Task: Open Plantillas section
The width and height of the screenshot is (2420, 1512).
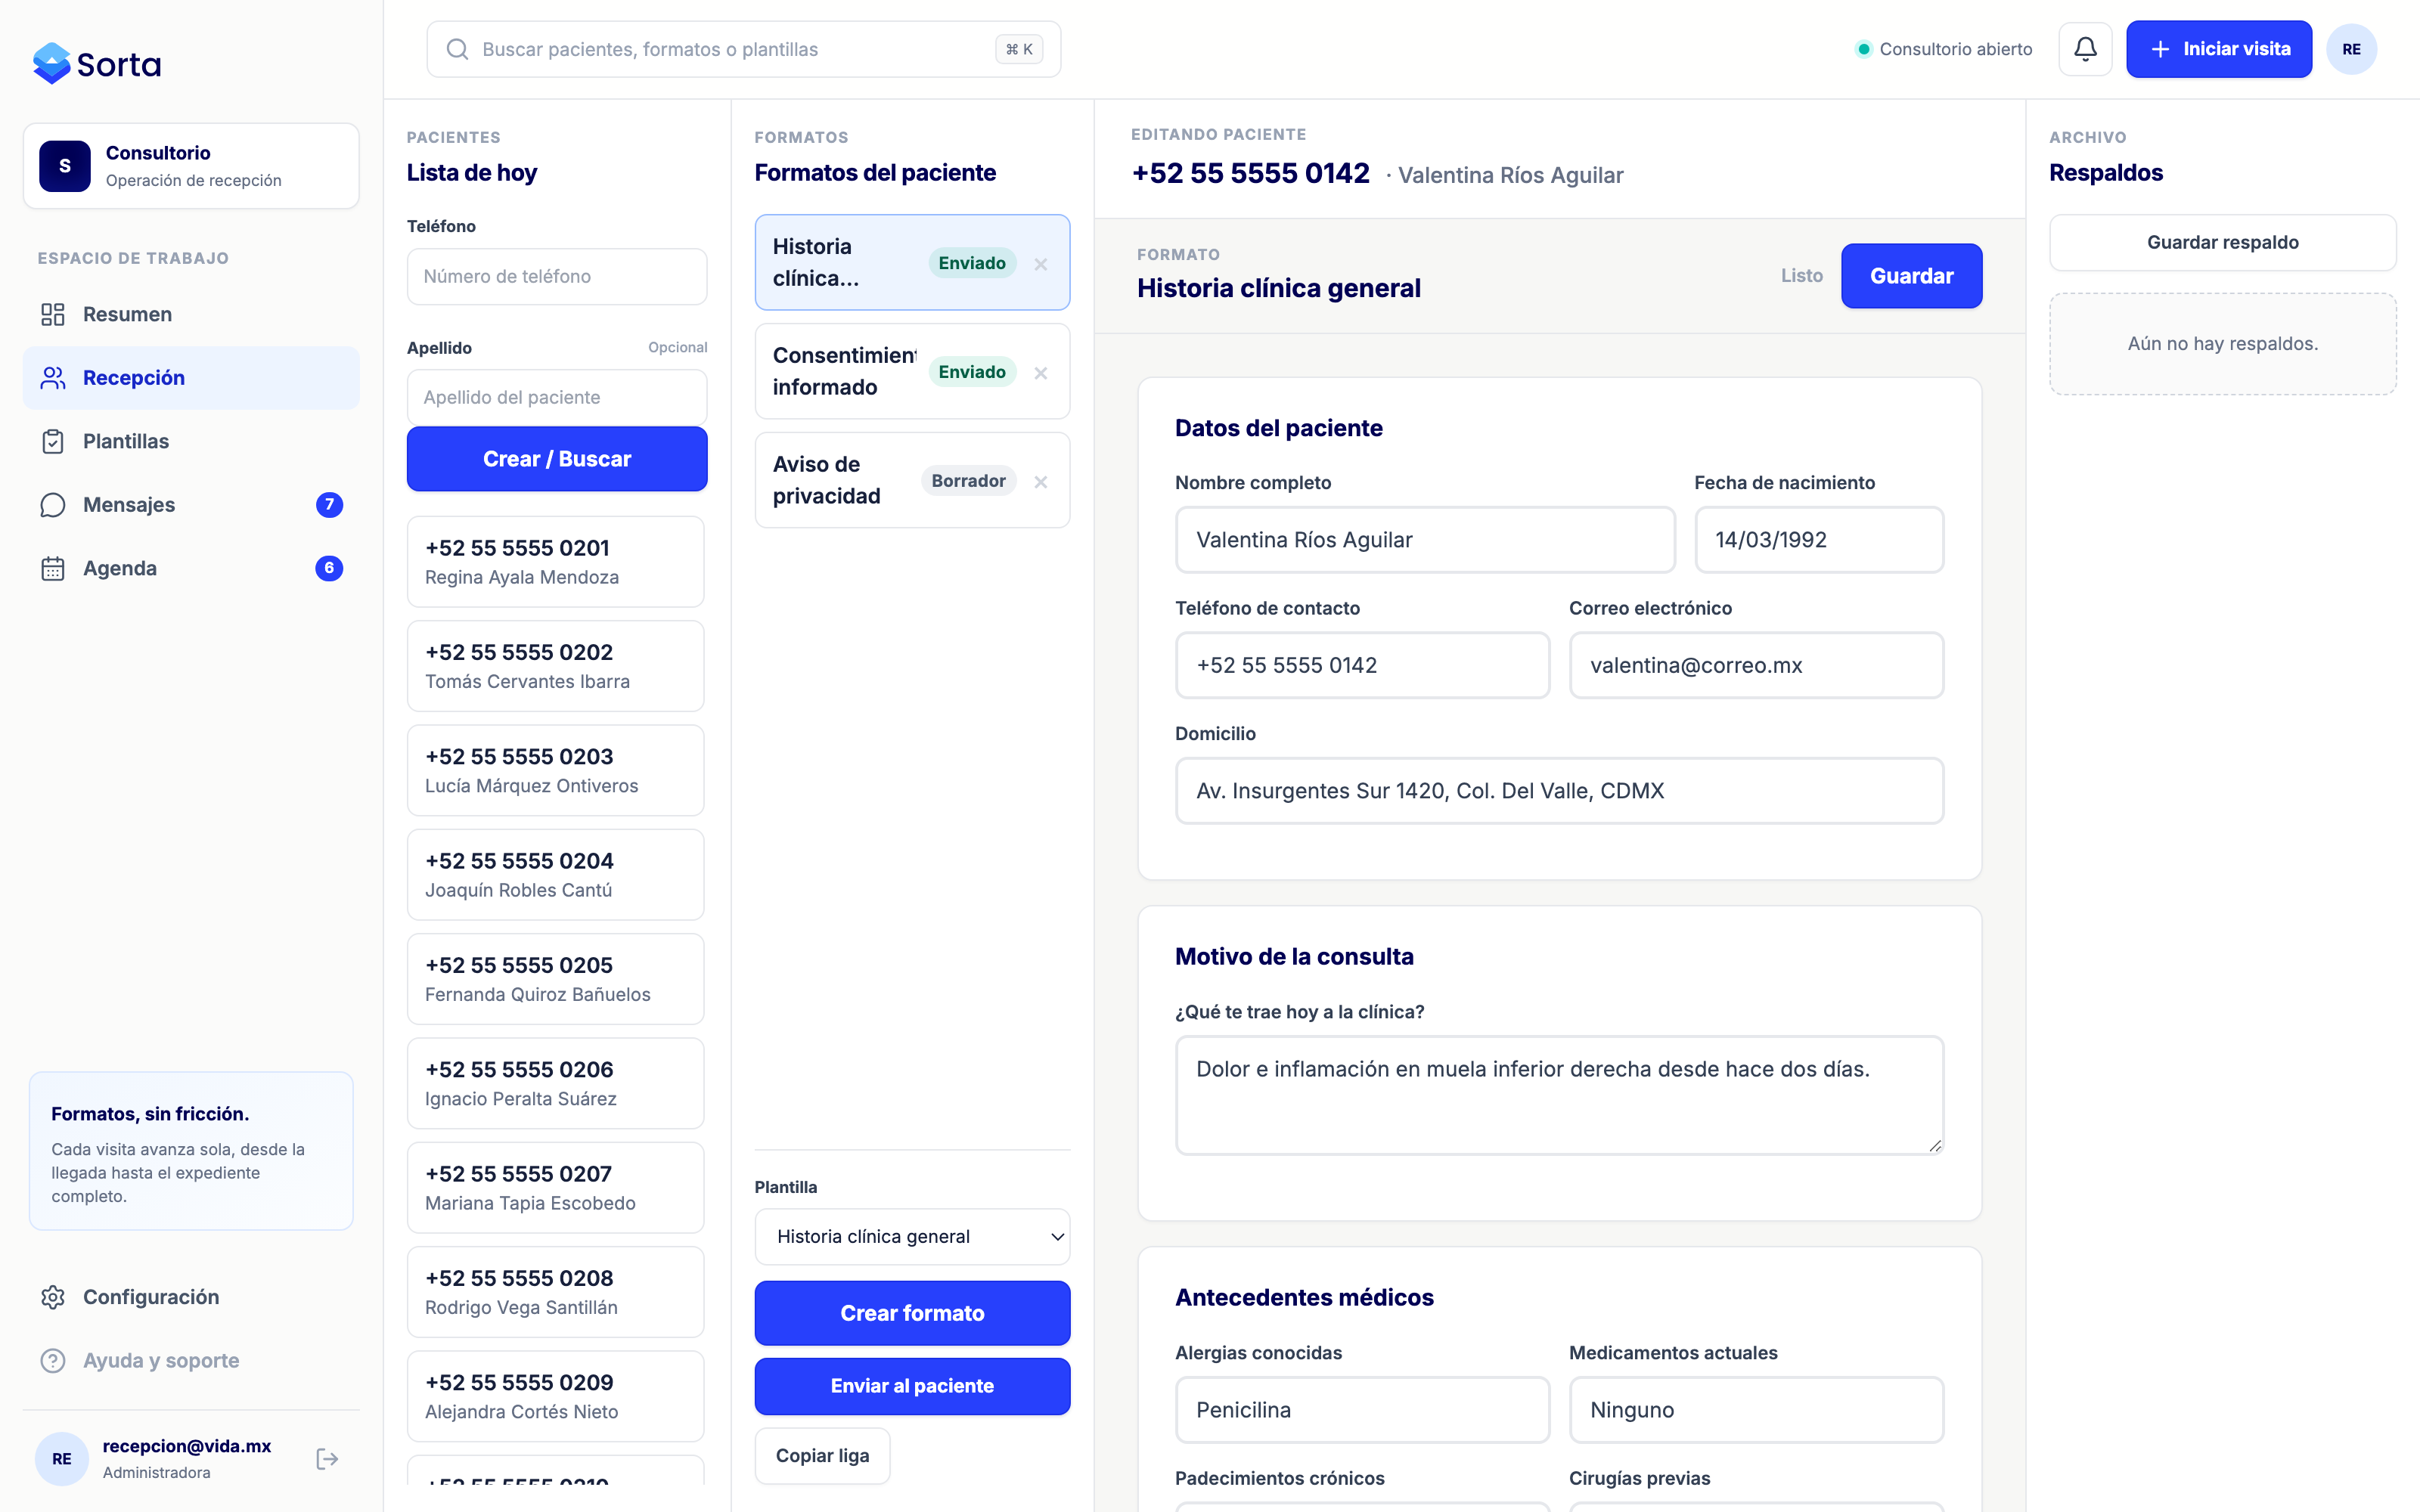Action: point(191,441)
